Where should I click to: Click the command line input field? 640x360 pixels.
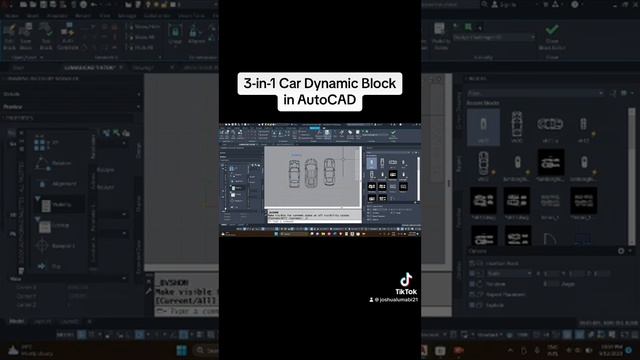(186, 311)
